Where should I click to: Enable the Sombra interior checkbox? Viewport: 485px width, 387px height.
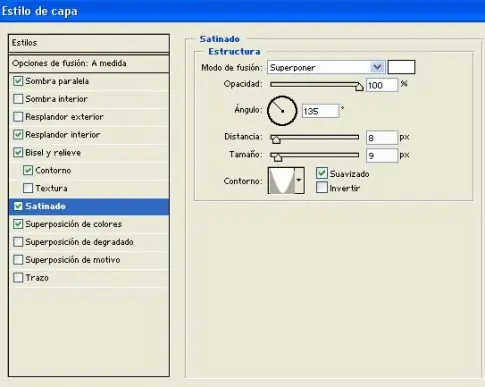(x=18, y=99)
